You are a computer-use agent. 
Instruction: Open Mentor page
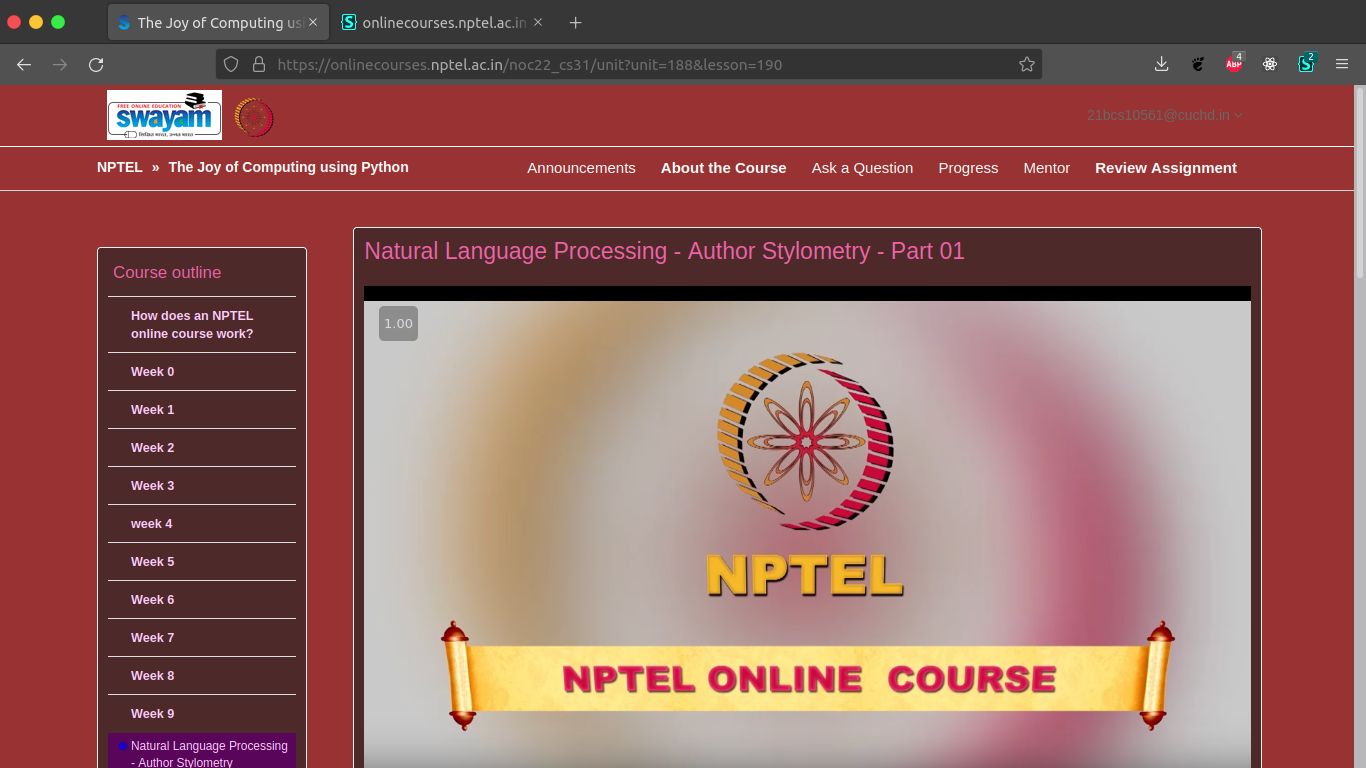1046,168
